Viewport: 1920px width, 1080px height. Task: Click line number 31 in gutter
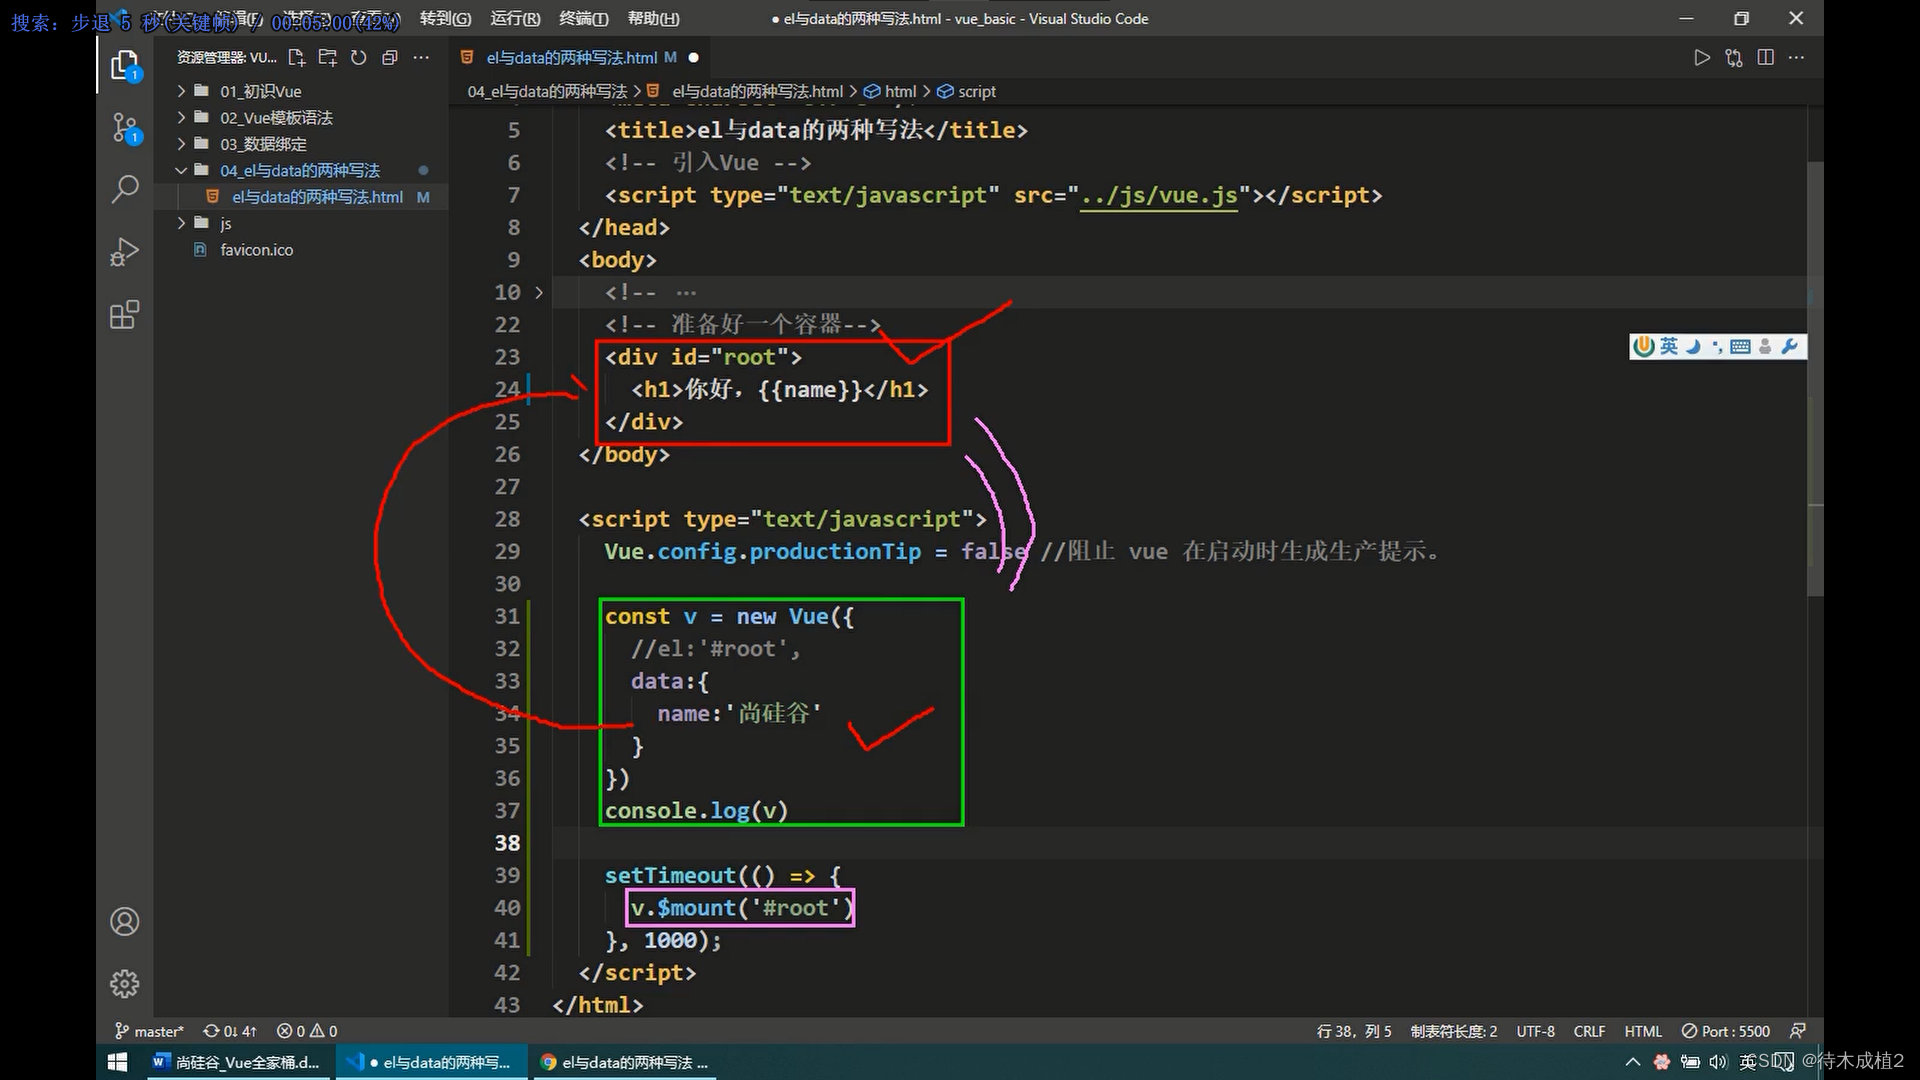click(507, 616)
